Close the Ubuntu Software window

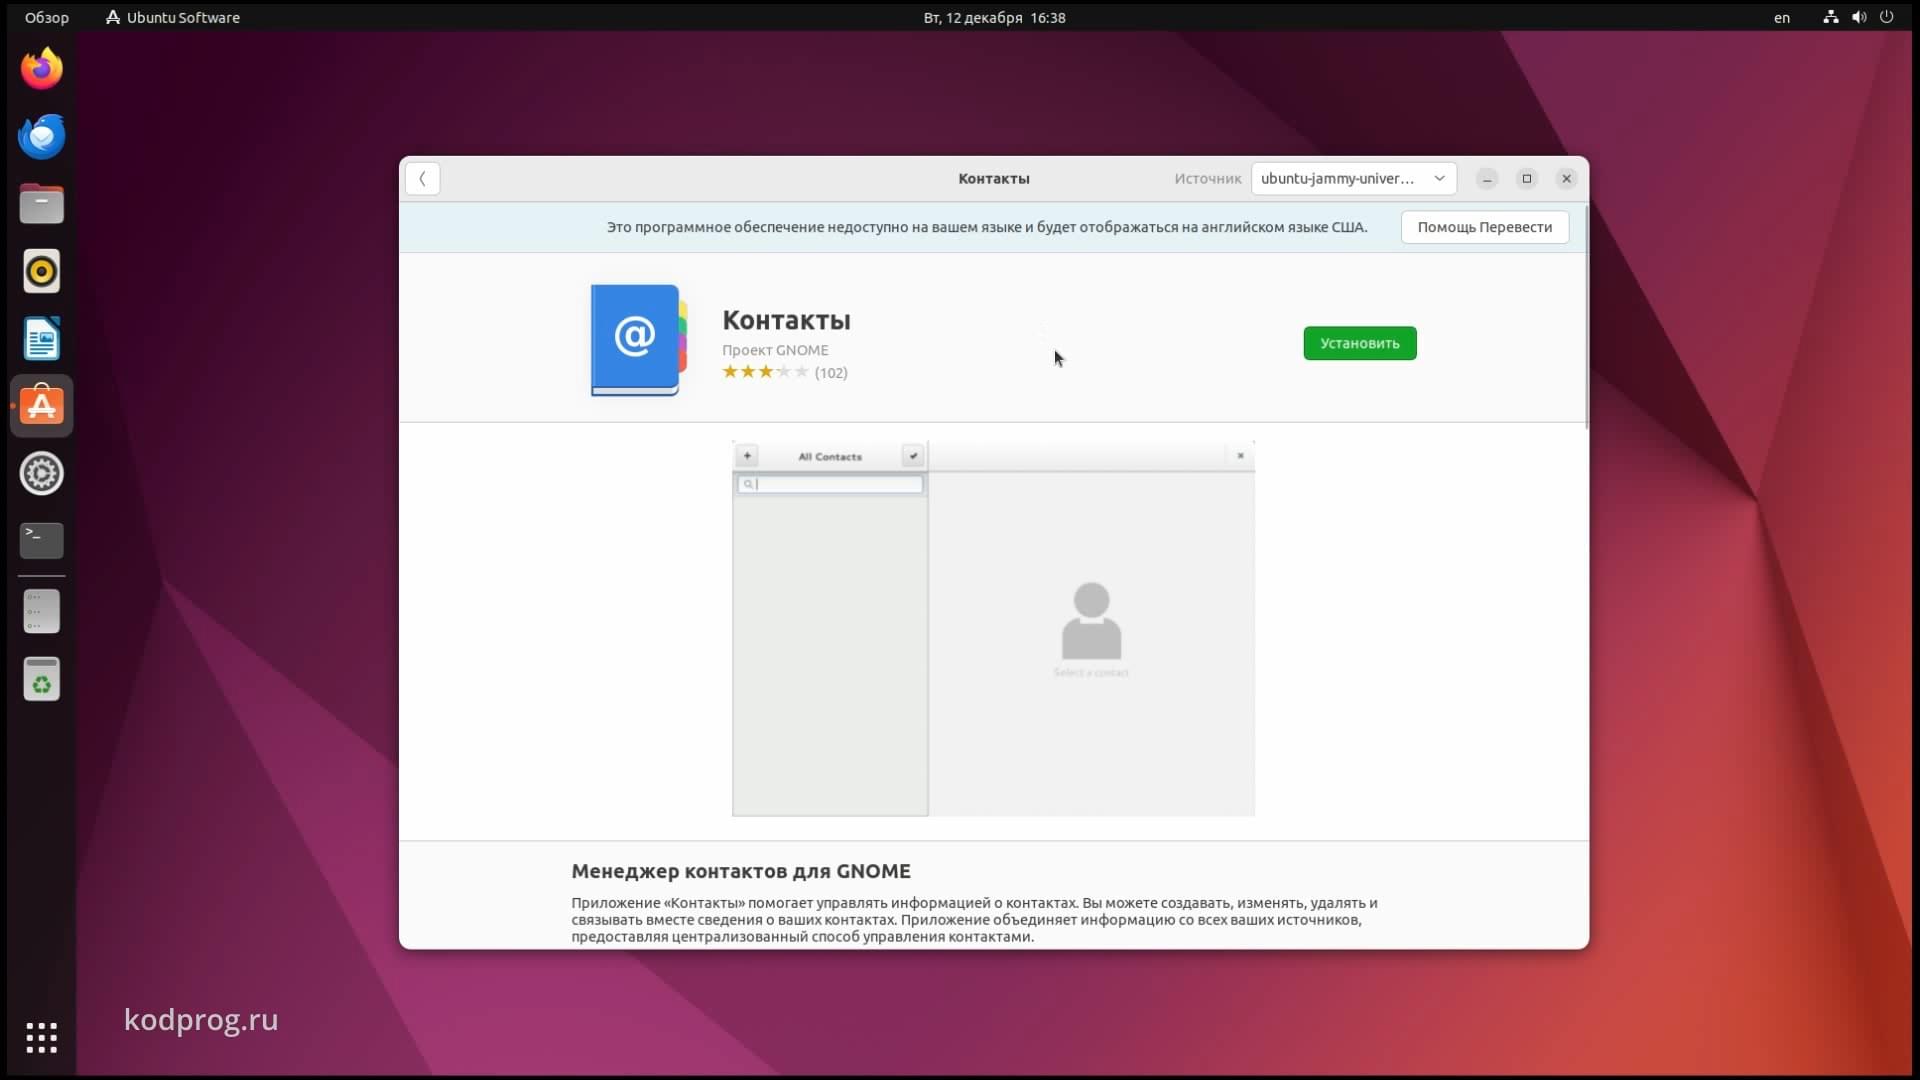(x=1567, y=179)
